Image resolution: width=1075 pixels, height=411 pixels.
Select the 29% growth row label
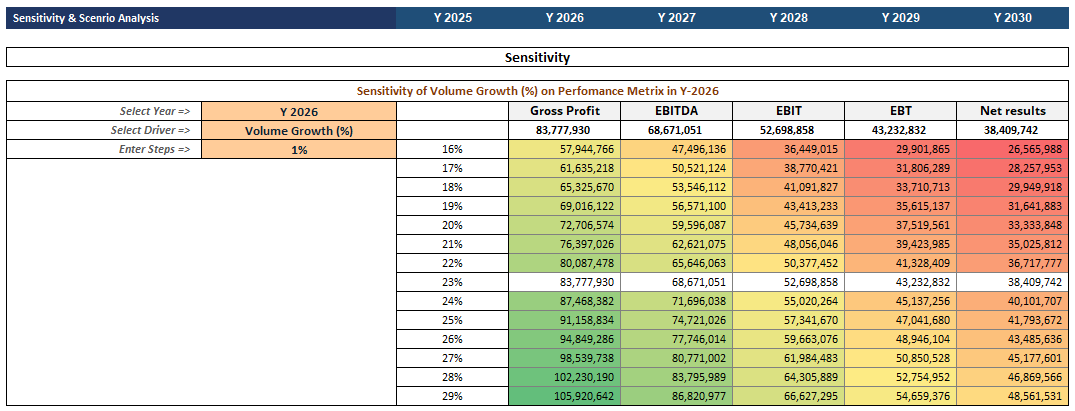[x=452, y=396]
